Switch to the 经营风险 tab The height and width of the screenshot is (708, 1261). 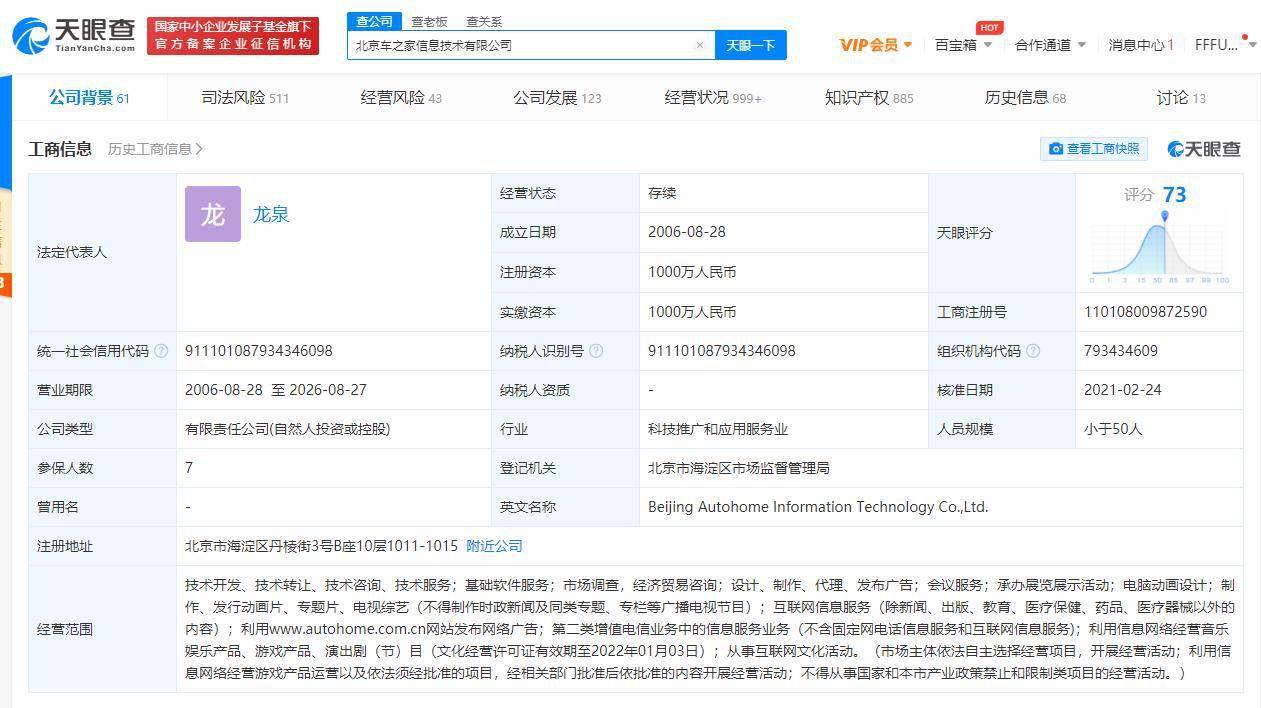pyautogui.click(x=401, y=98)
